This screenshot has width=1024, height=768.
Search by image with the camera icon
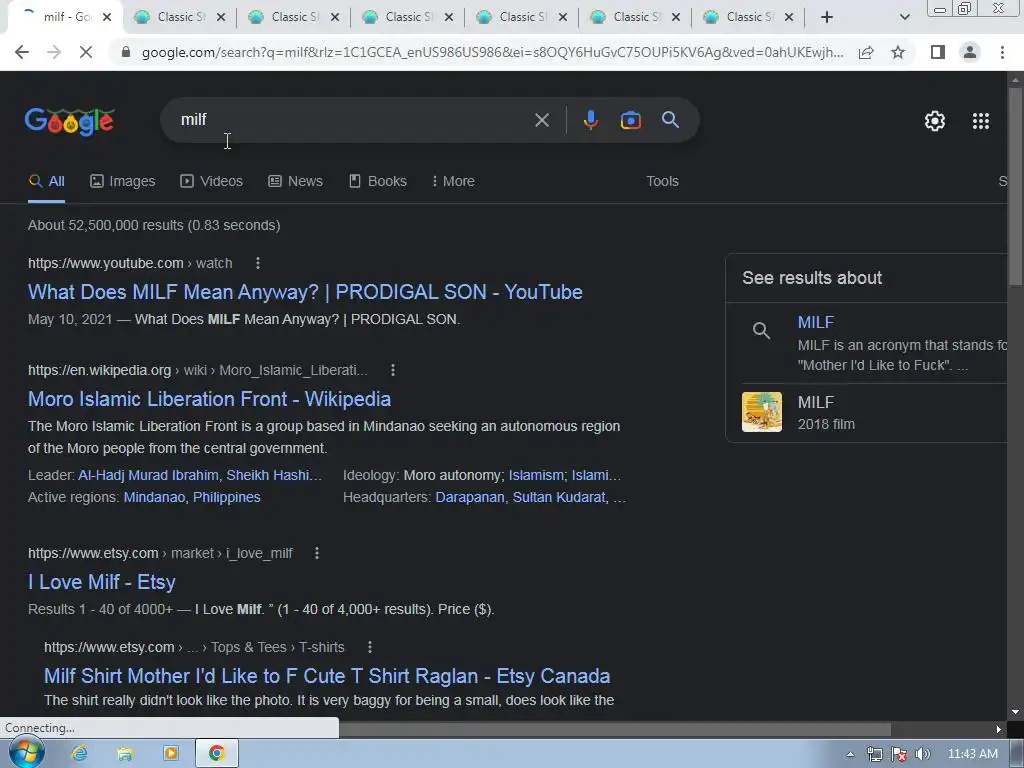click(630, 120)
